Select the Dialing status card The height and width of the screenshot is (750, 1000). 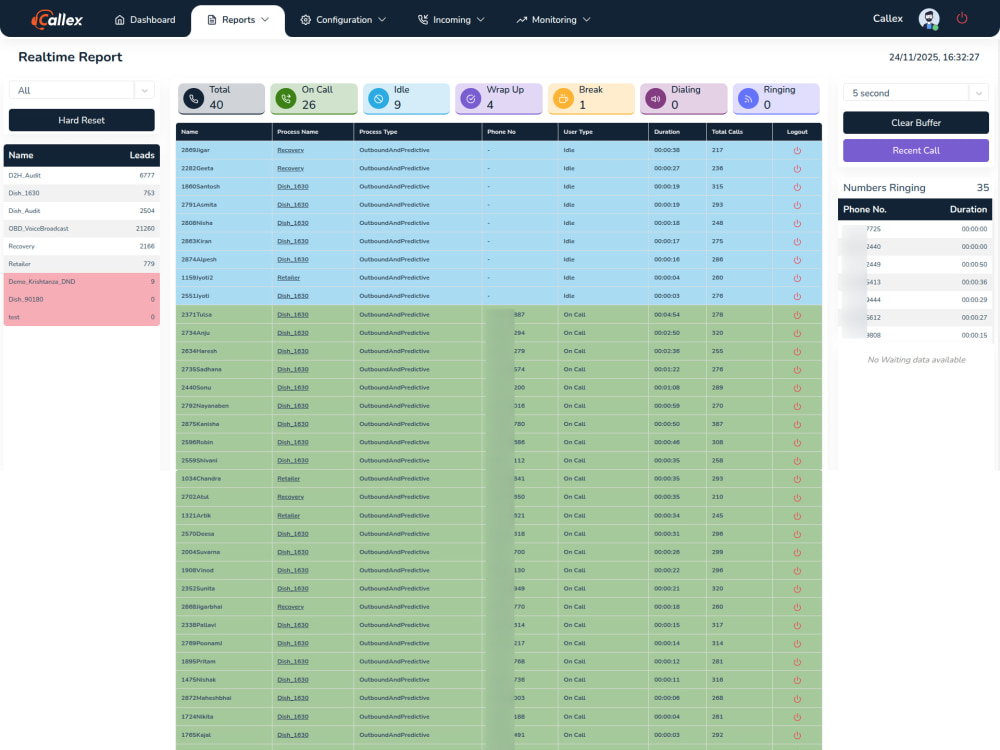[x=684, y=98]
